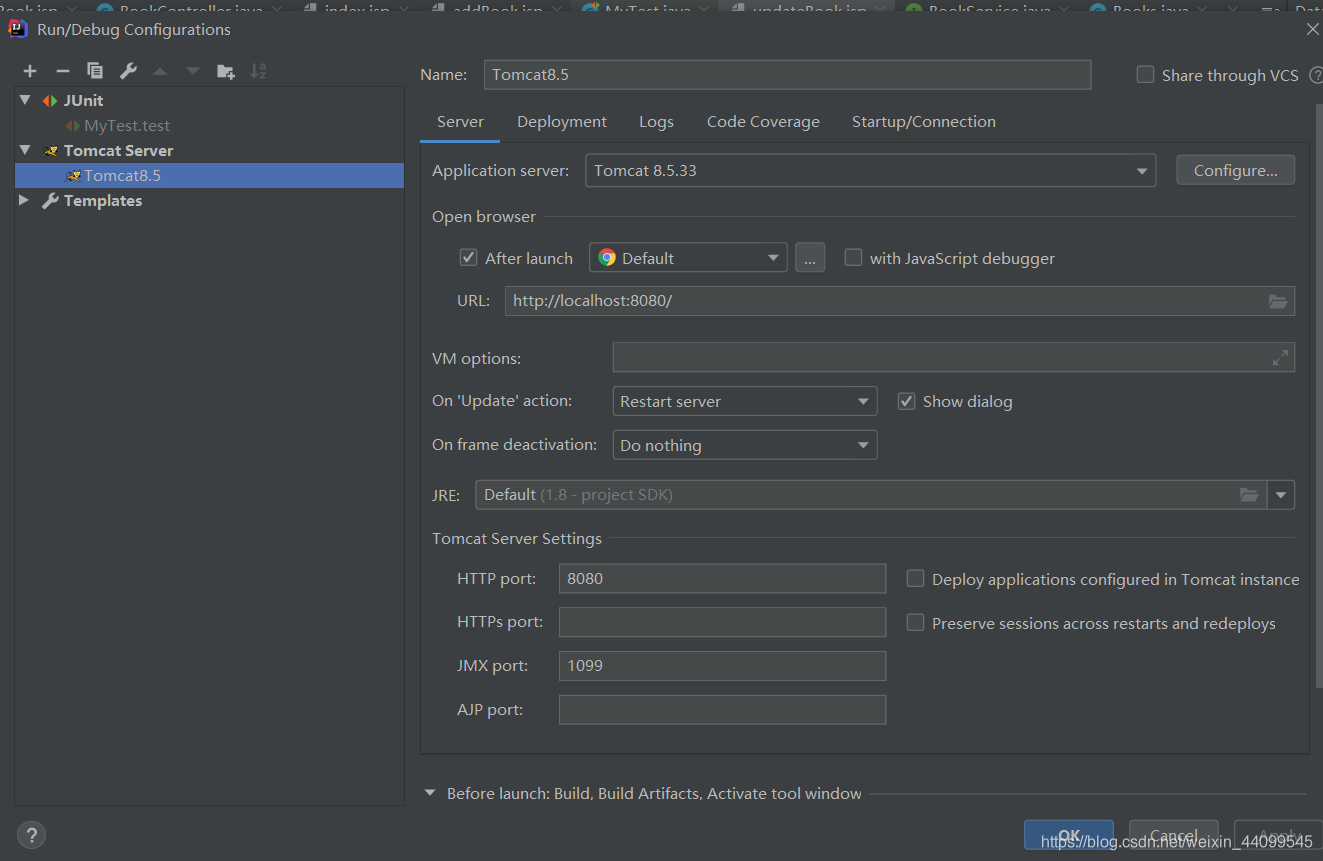Click the Cancel button
This screenshot has height=861, width=1323.
point(1174,836)
